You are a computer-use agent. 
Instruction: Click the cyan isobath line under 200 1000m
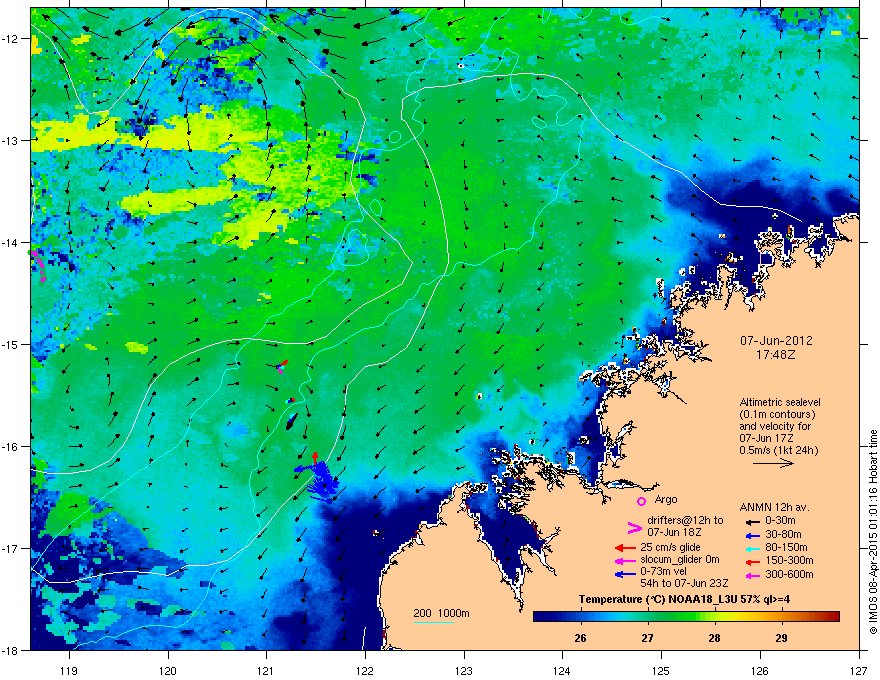434,622
